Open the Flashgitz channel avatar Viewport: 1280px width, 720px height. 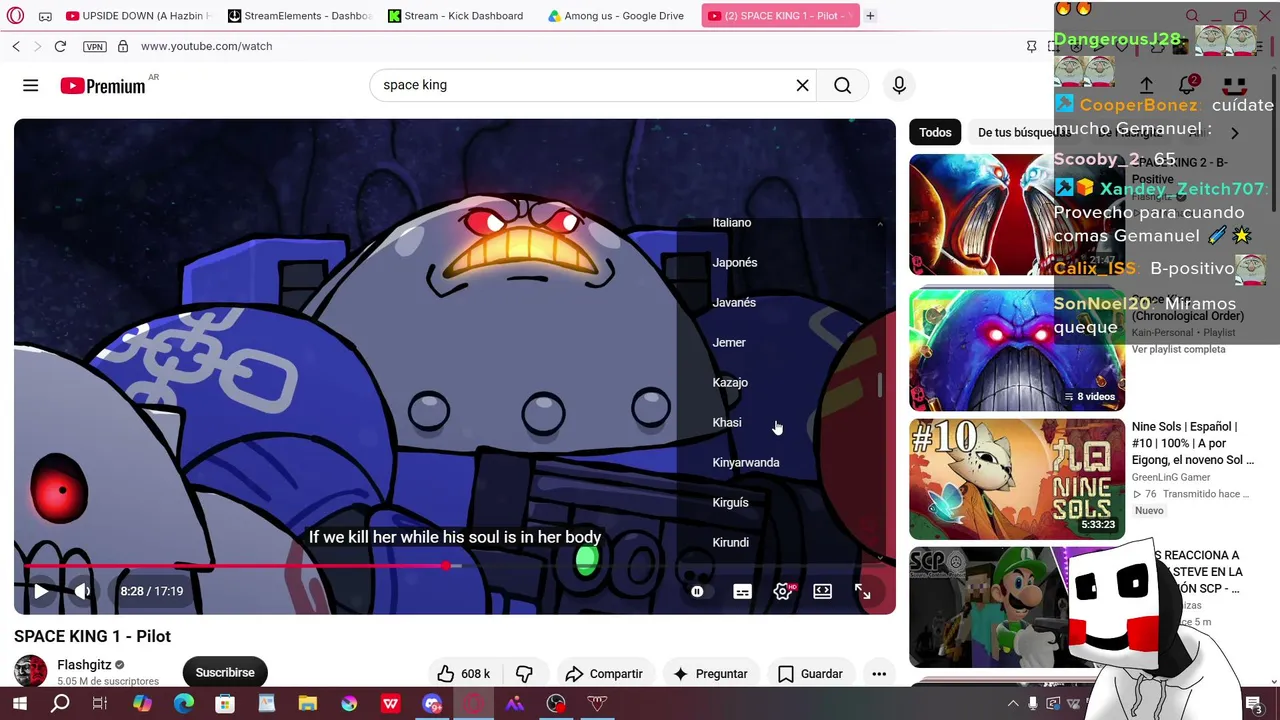click(x=30, y=672)
